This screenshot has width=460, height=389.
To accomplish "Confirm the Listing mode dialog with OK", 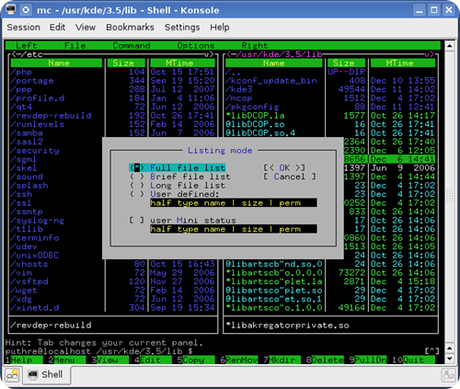I will 284,168.
